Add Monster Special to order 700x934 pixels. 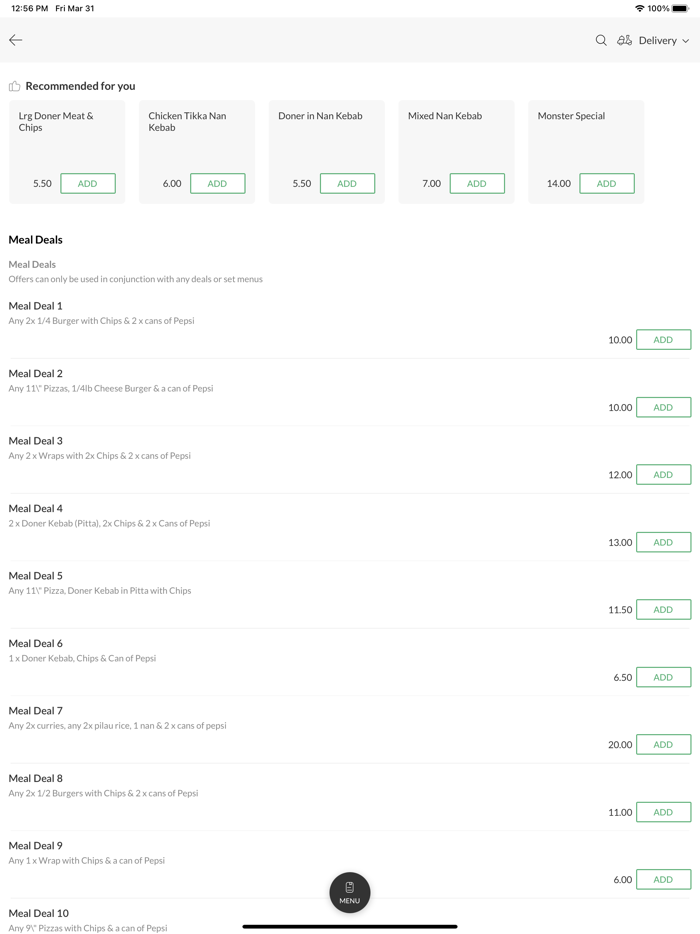(x=606, y=183)
